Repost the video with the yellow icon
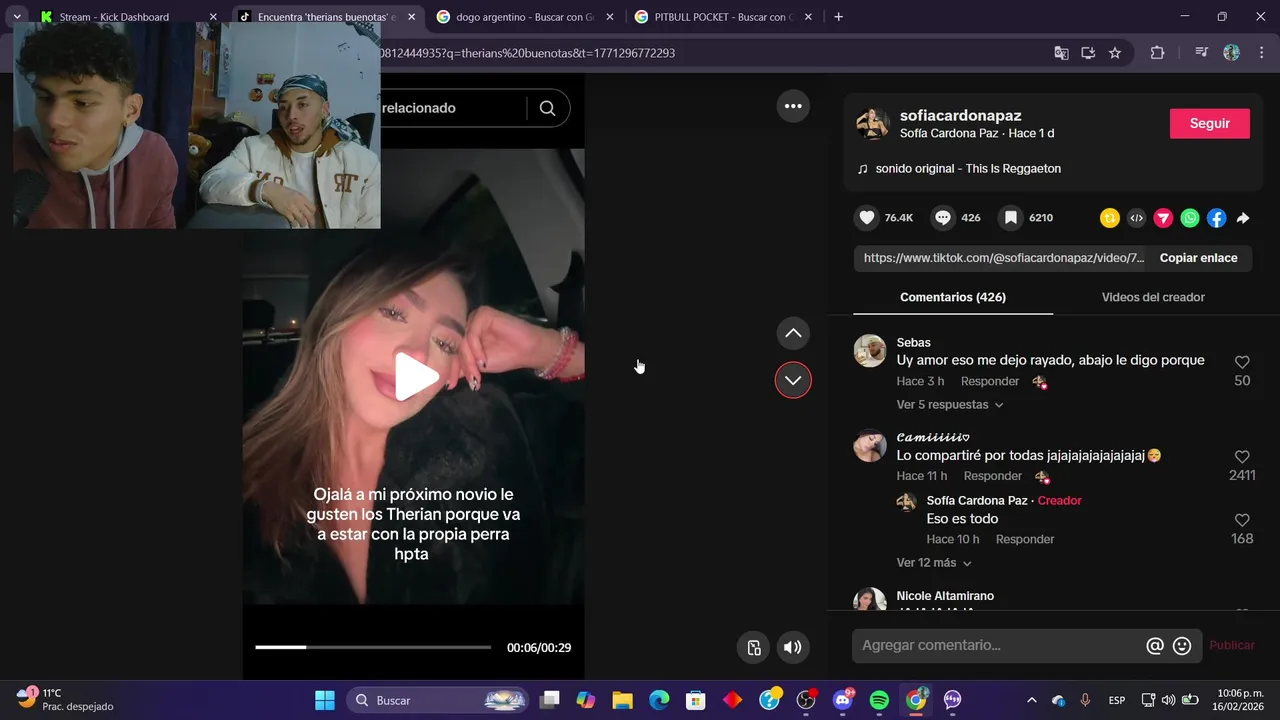The image size is (1280, 720). point(1110,218)
